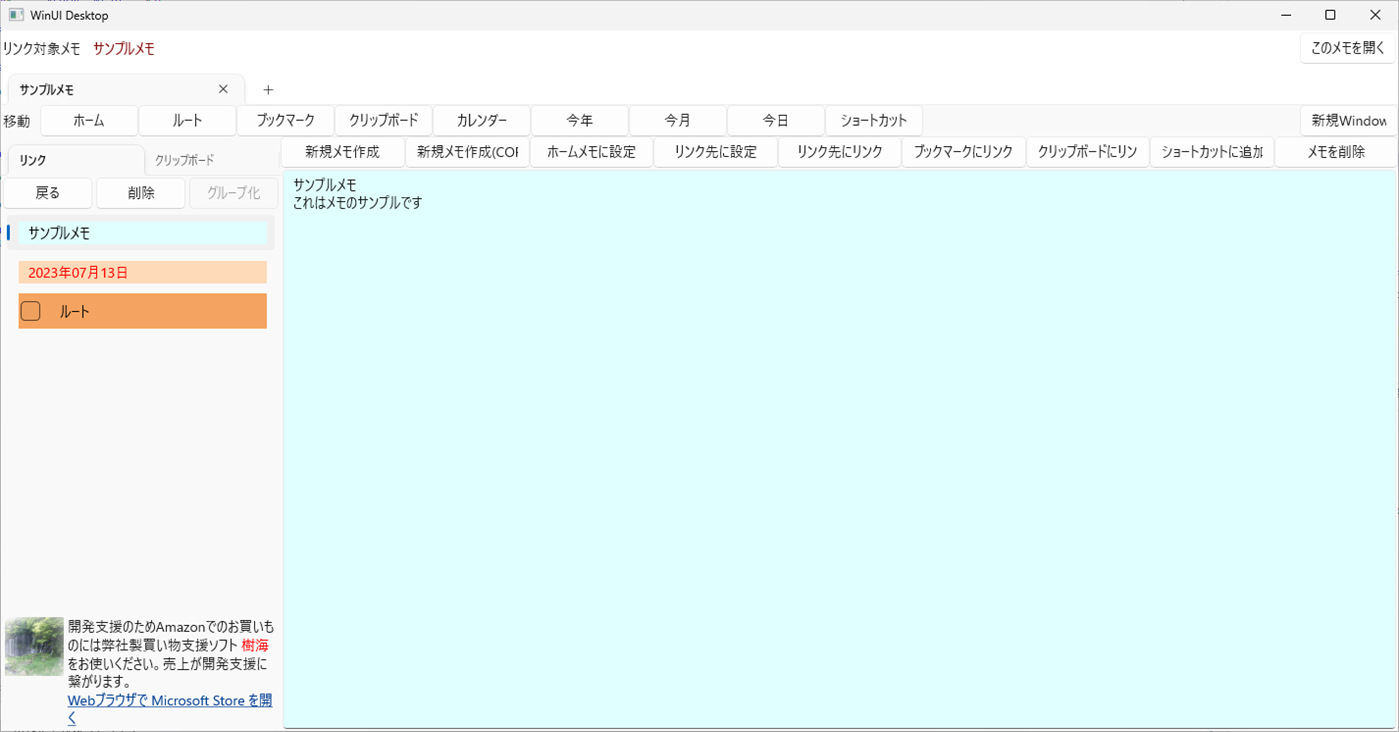Jump to today's memo with 今日 button
The width and height of the screenshot is (1399, 732).
[775, 120]
